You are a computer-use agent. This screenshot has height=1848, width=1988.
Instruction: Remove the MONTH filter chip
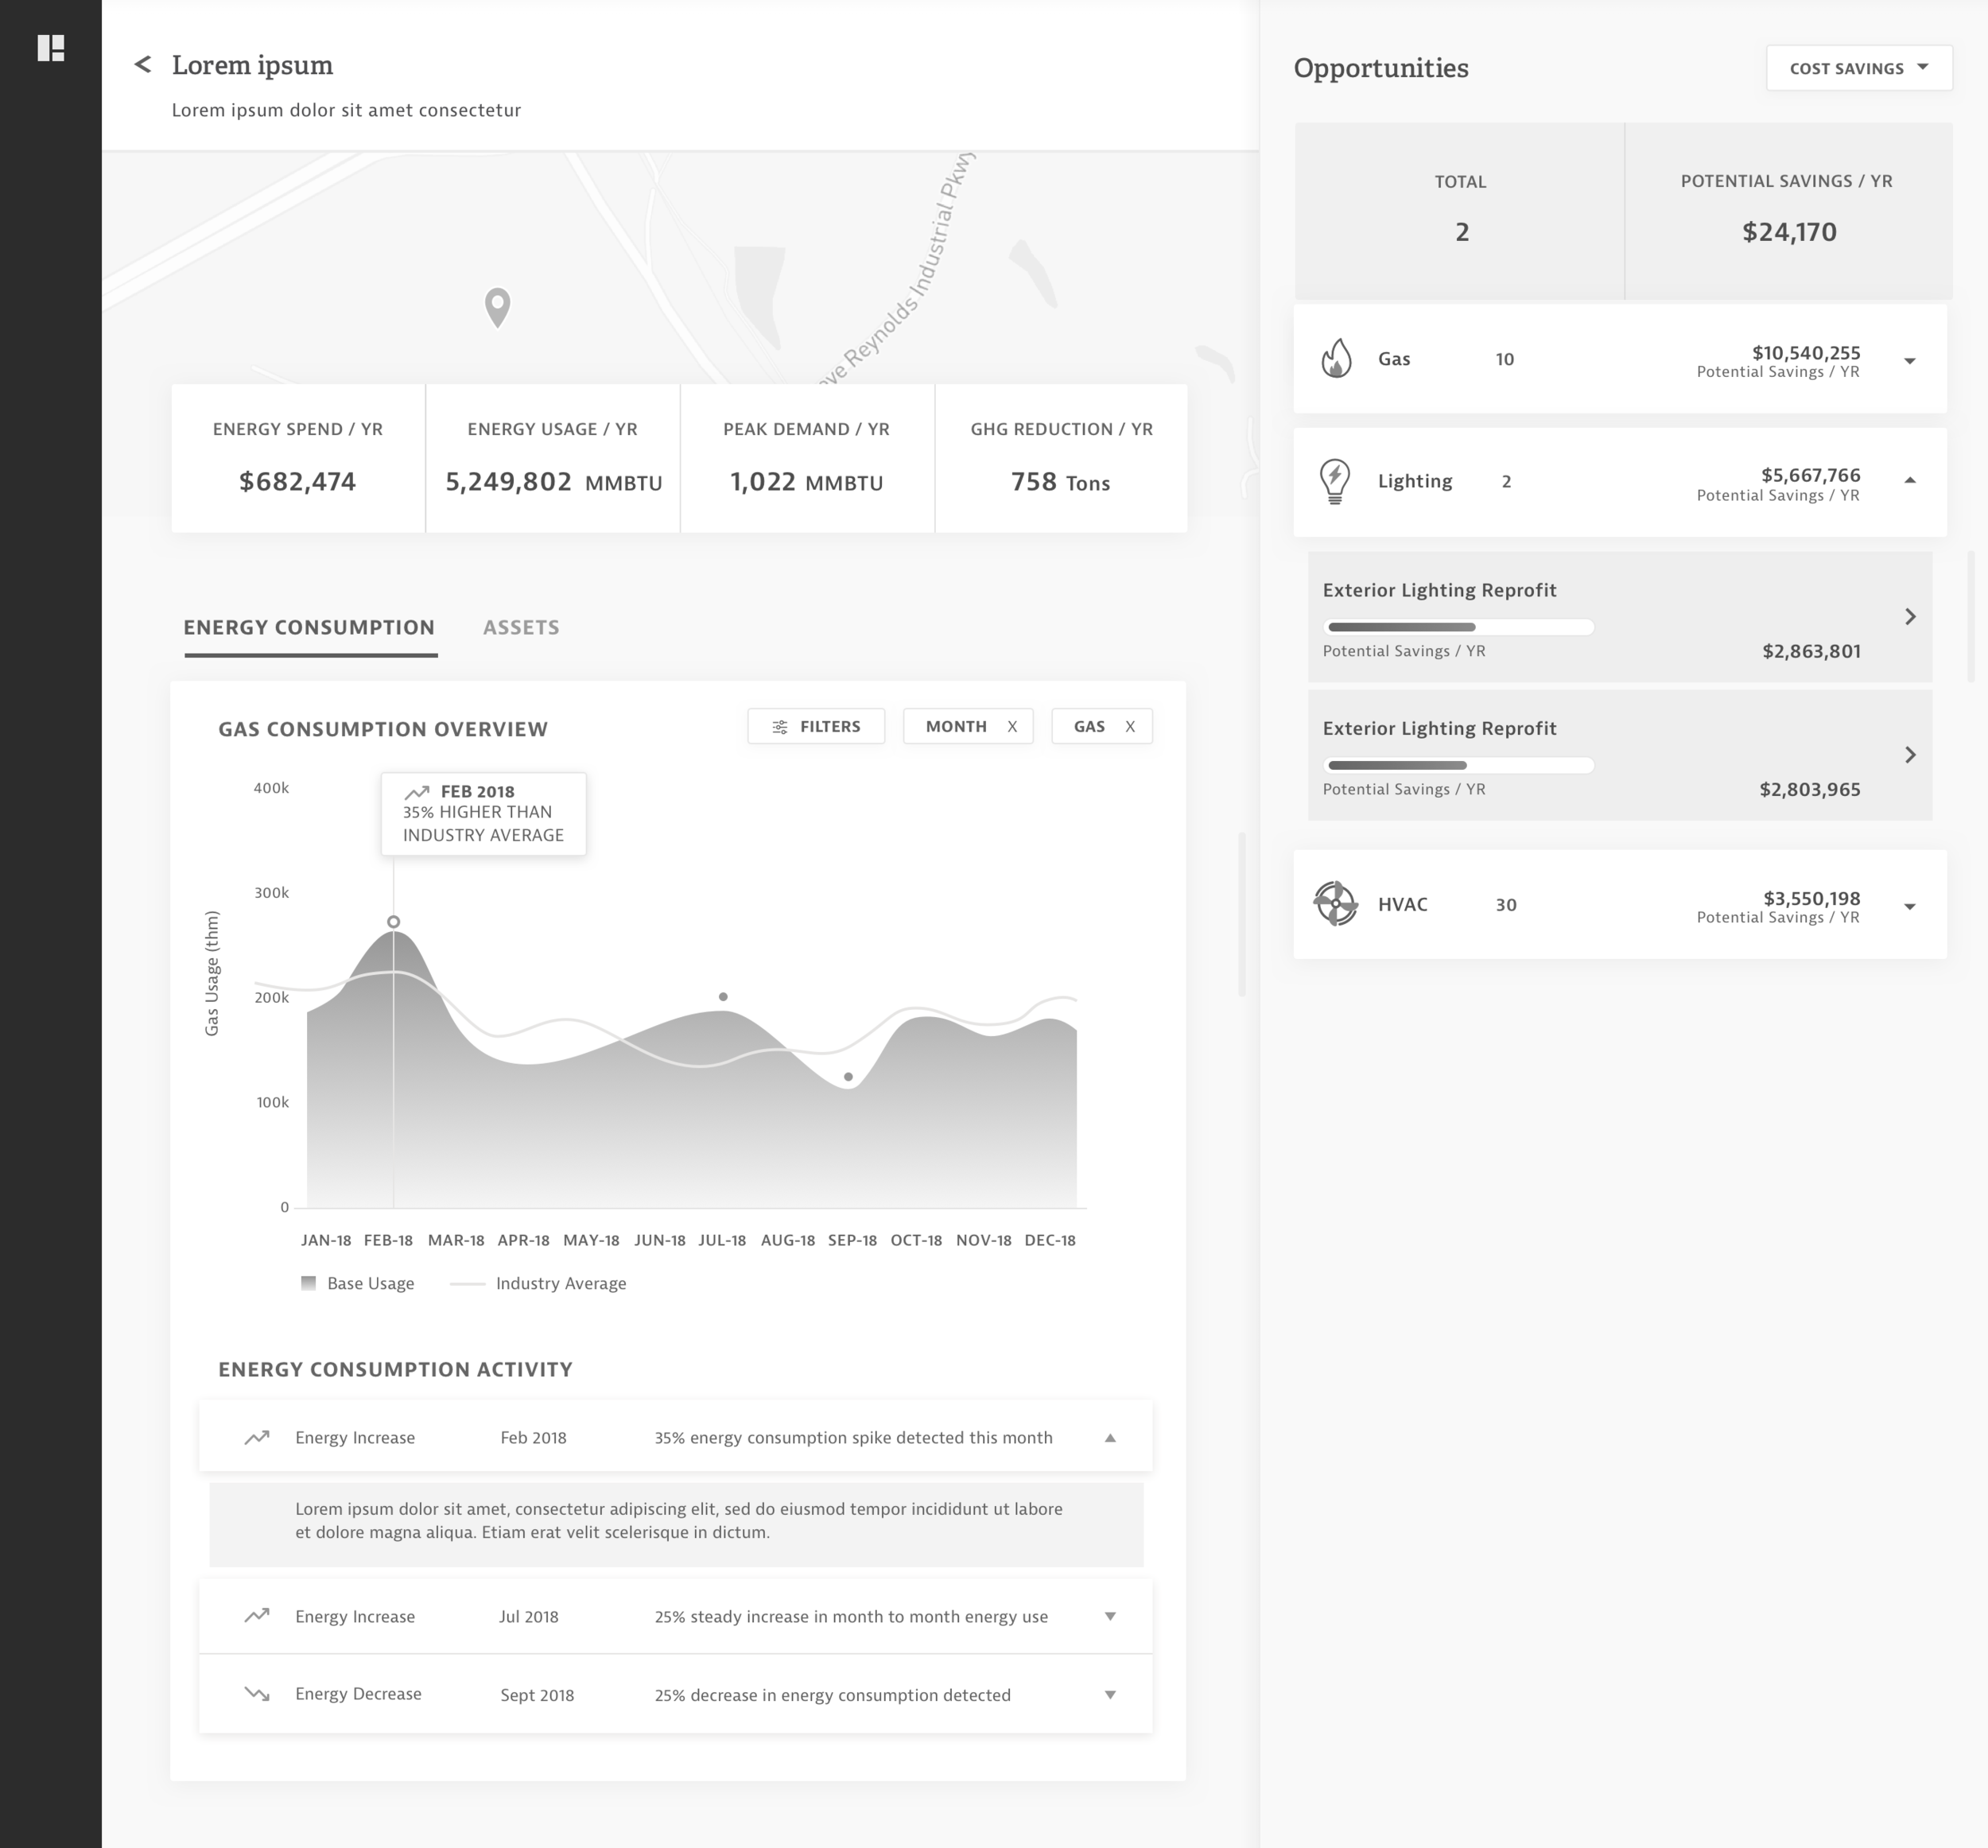[1012, 727]
